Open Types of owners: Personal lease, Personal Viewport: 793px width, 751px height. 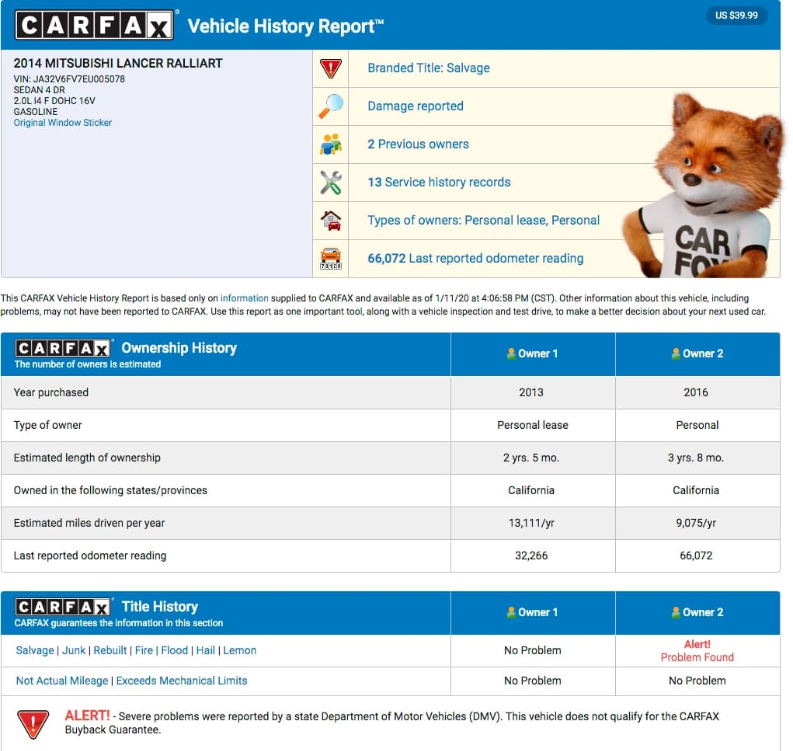click(x=483, y=220)
